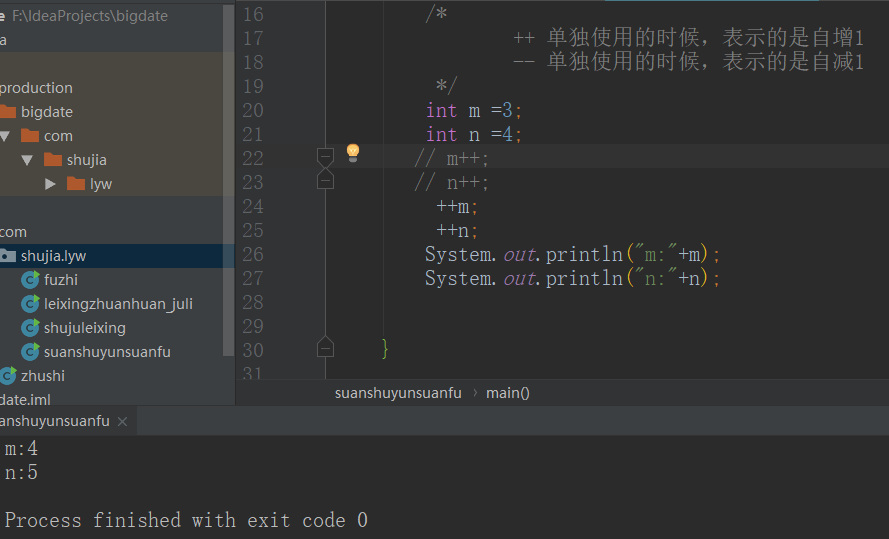889x539 pixels.
Task: Open the fuzhi class file
Action: [x=61, y=280]
